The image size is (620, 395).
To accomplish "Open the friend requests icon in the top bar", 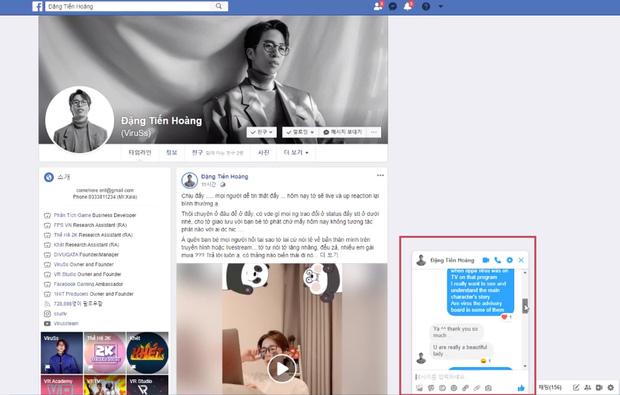I will tap(378, 6).
